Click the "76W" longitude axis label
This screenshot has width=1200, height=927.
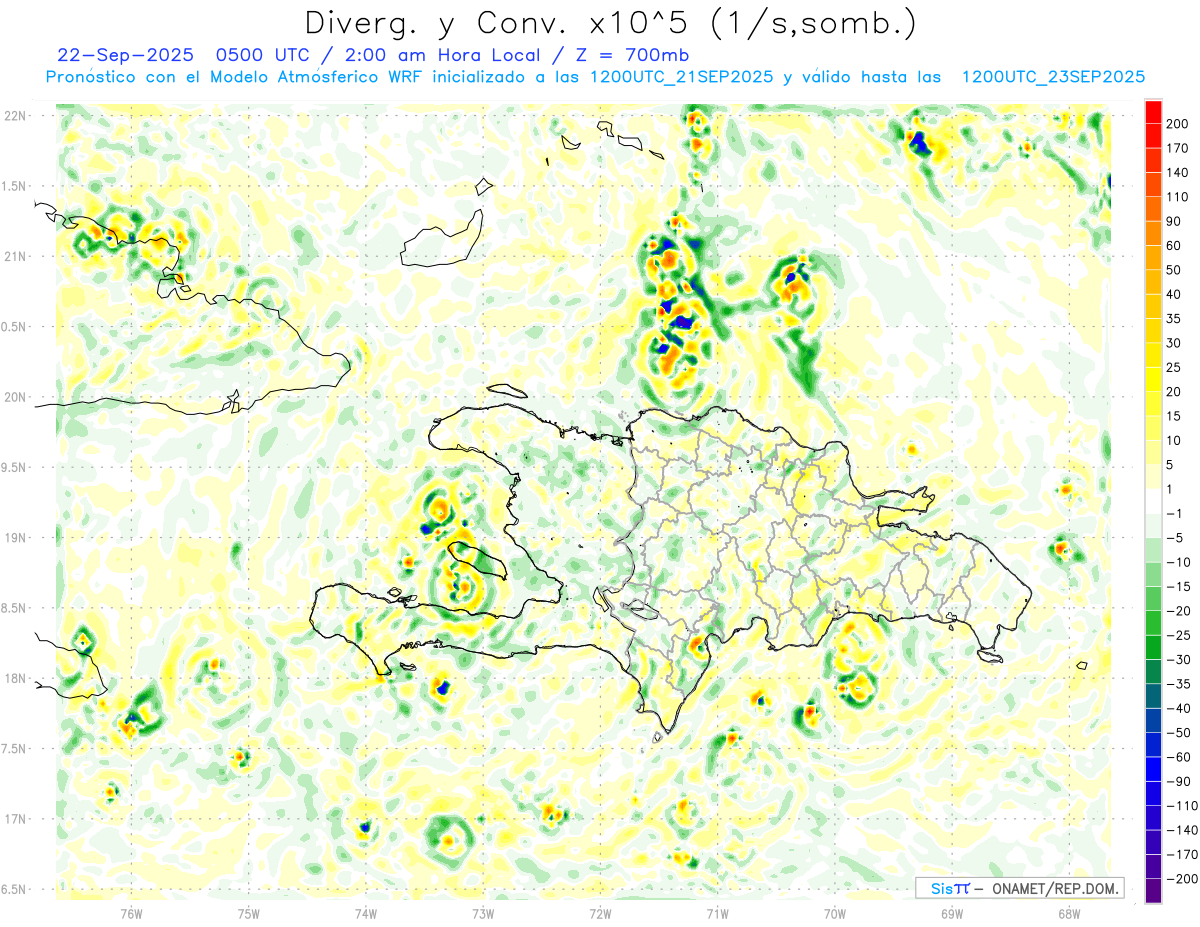pos(131,913)
